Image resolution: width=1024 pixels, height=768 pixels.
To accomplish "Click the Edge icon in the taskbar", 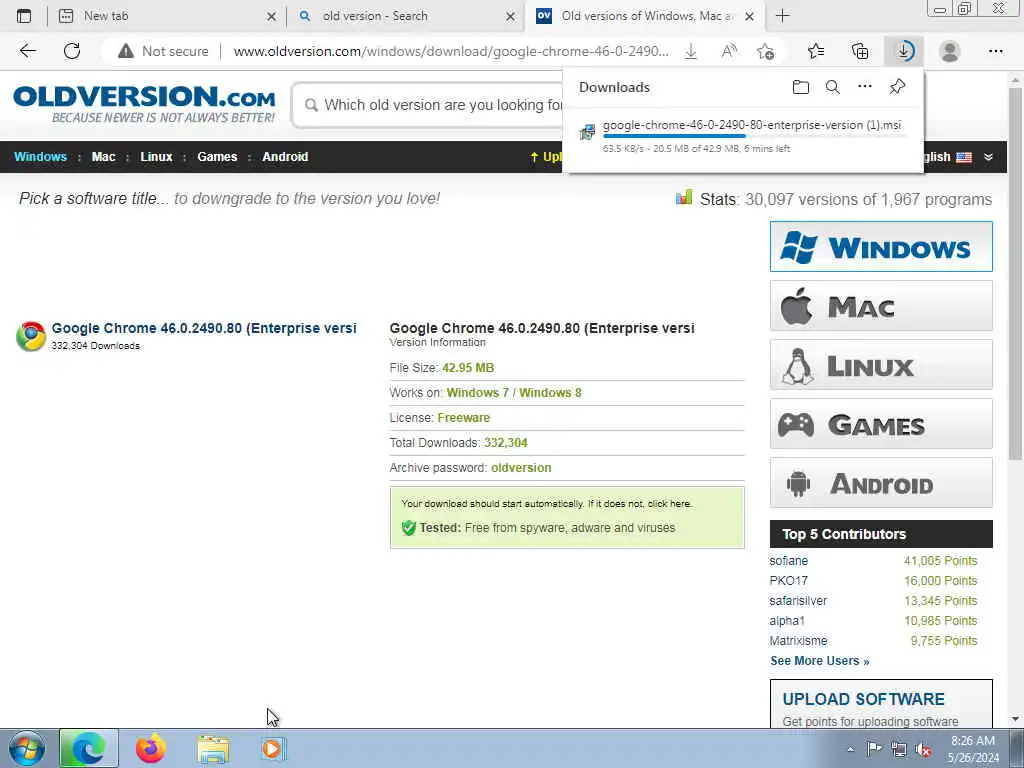I will [89, 748].
